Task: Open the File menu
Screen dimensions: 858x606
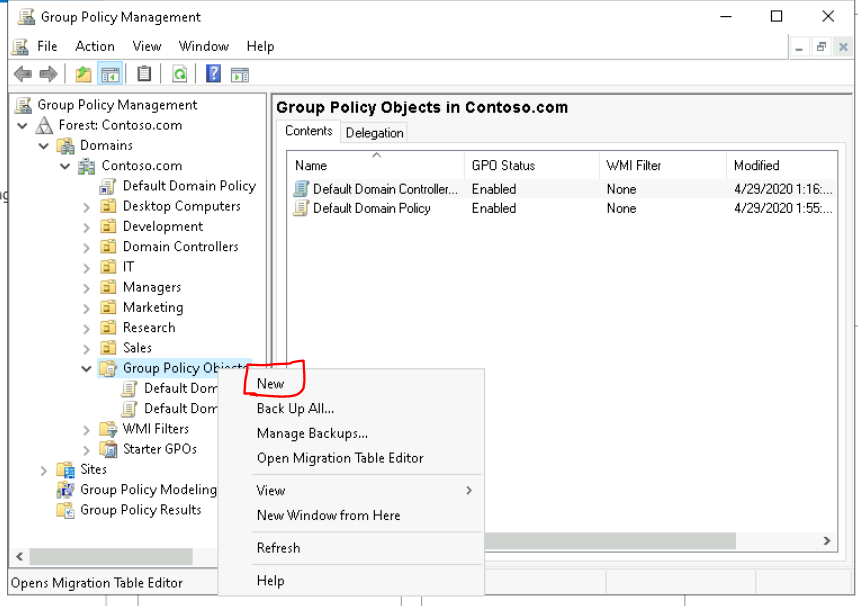Action: tap(47, 47)
